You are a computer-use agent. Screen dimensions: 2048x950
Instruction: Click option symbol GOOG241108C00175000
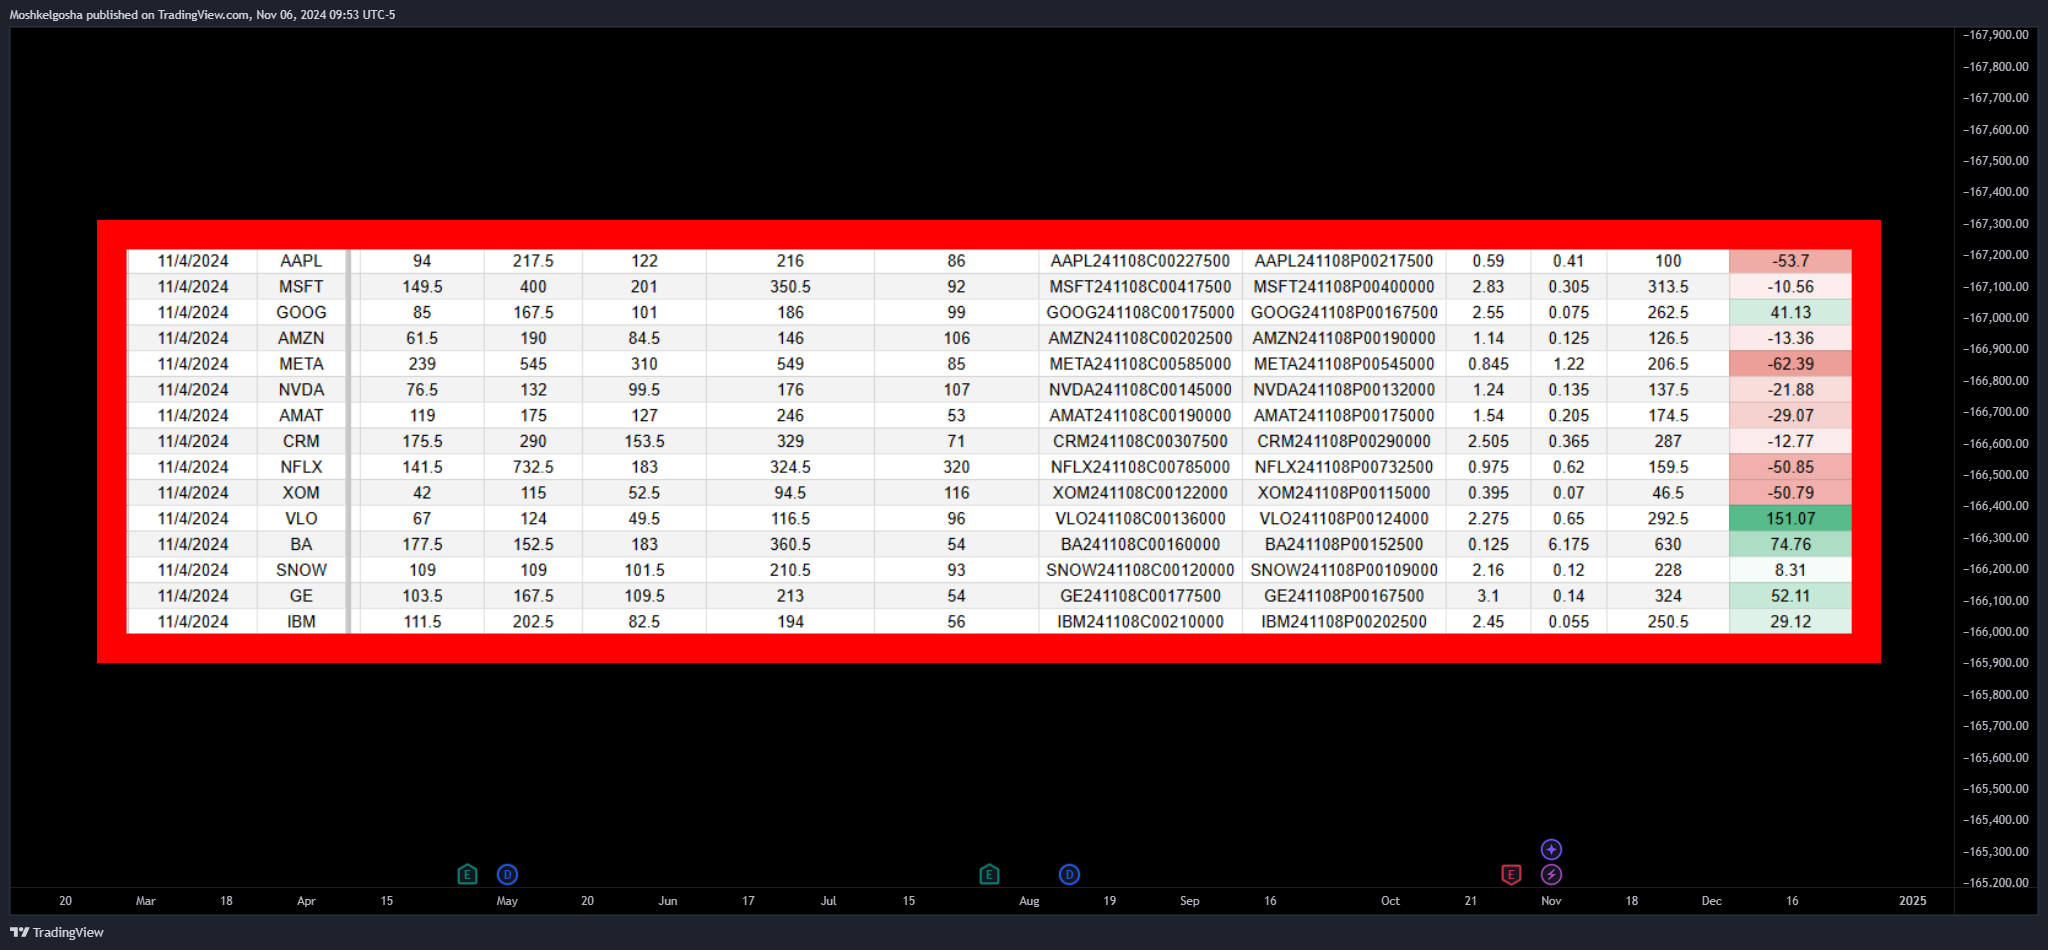pos(1140,313)
